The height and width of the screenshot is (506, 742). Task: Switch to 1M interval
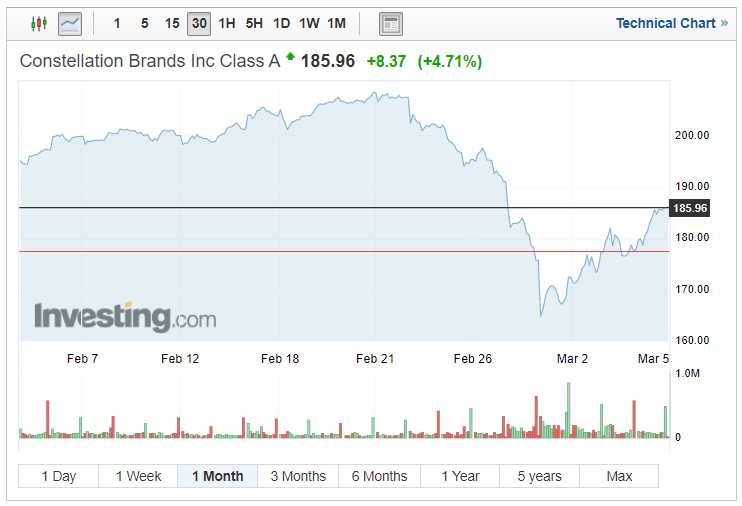336,23
